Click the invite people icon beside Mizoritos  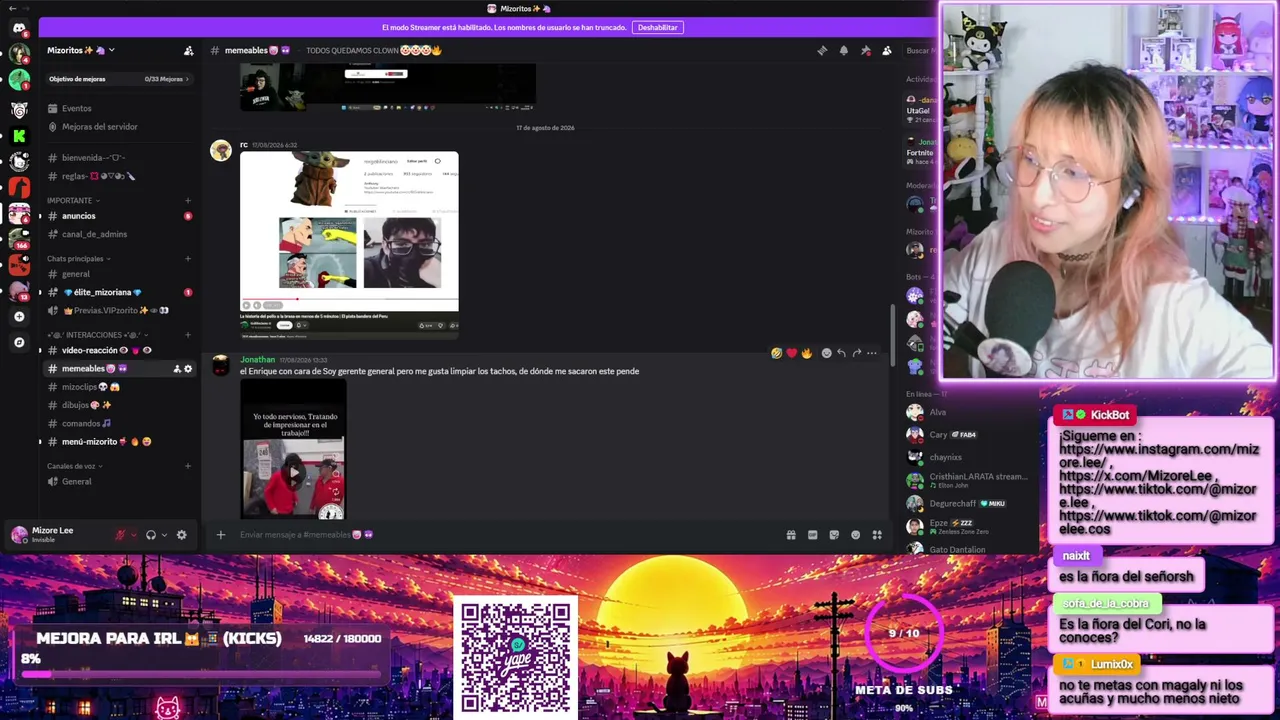coord(188,50)
